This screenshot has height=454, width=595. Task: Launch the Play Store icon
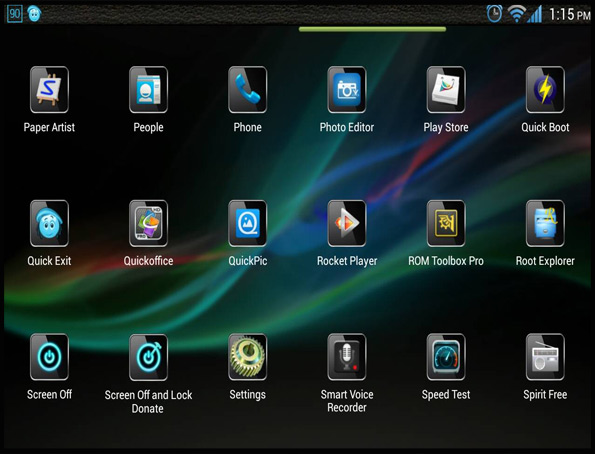[446, 90]
